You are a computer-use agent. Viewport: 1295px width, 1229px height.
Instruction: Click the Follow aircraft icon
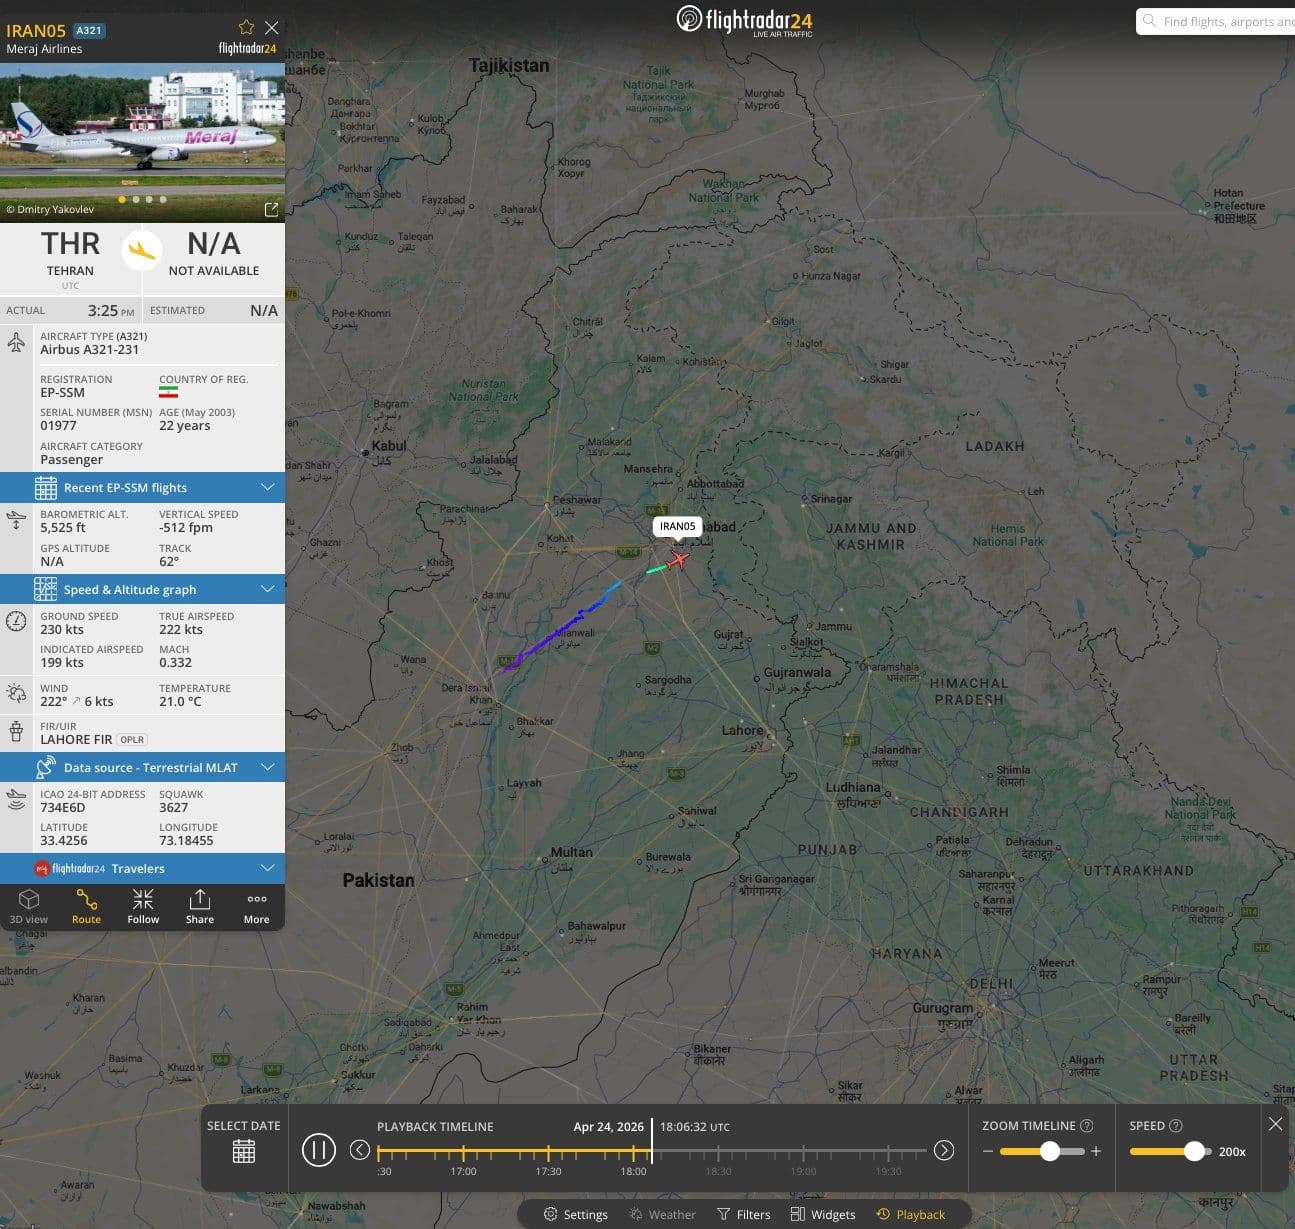(x=143, y=906)
